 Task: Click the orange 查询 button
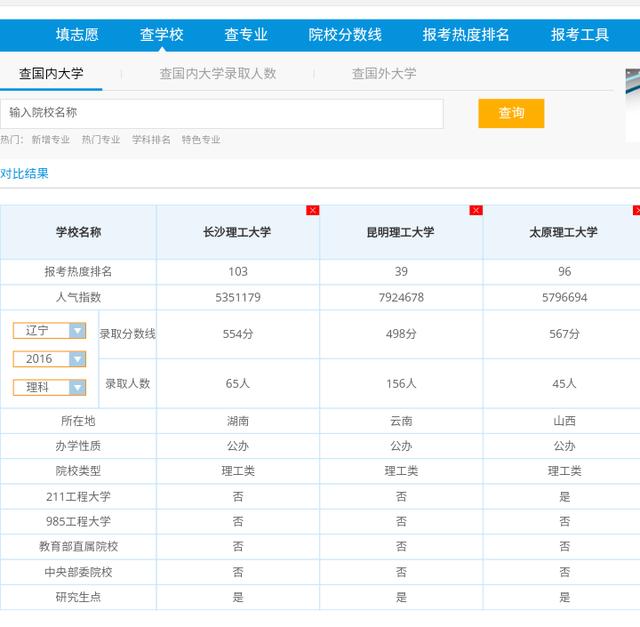coord(511,113)
